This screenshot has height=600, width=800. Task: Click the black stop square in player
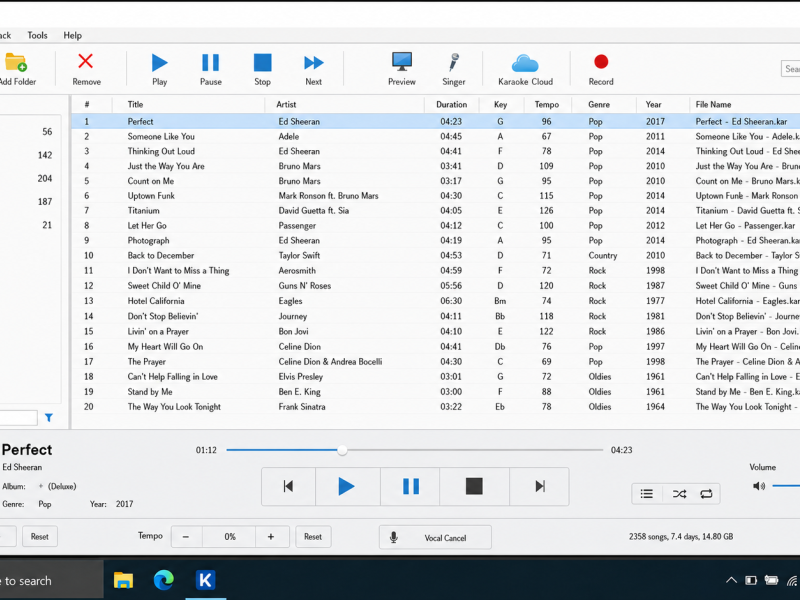pyautogui.click(x=474, y=486)
